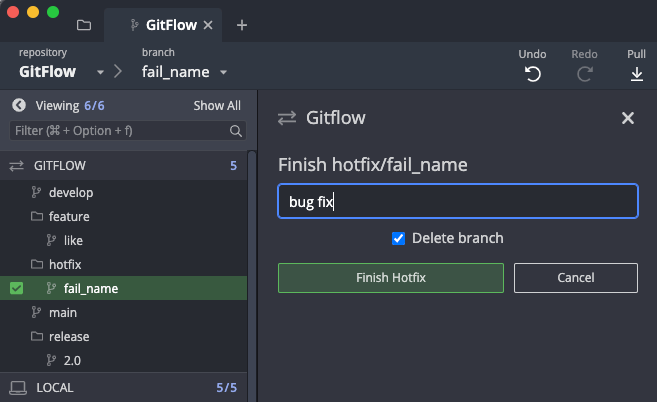Select the develop branch in sidebar
Image resolution: width=657 pixels, height=402 pixels.
(x=70, y=192)
